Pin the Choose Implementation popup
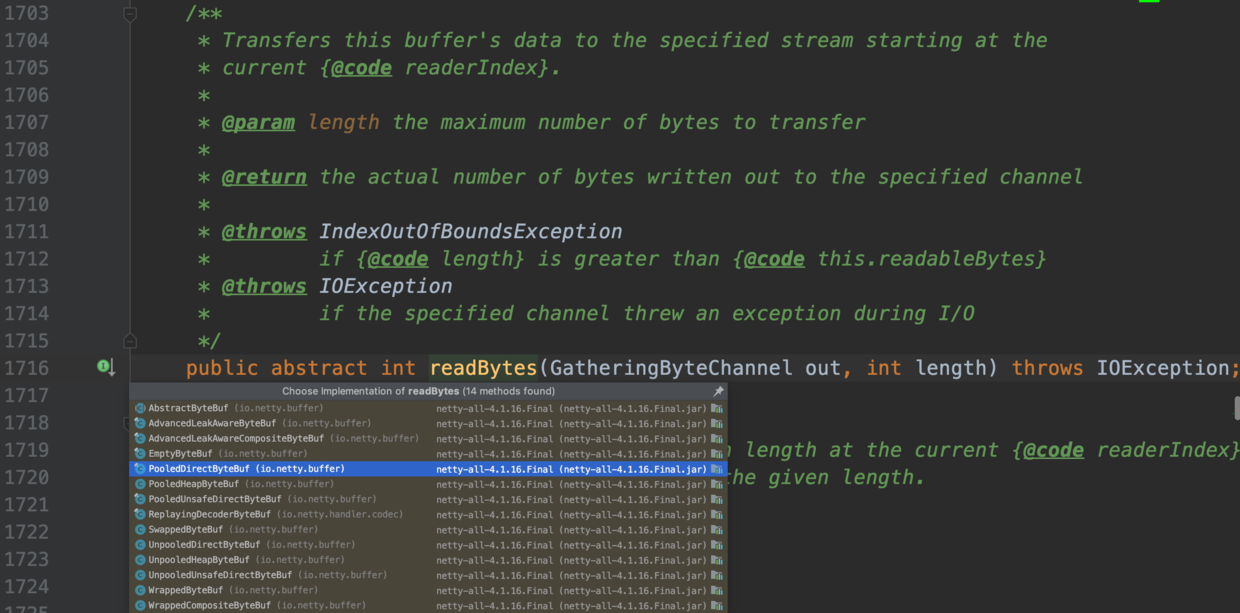 717,391
